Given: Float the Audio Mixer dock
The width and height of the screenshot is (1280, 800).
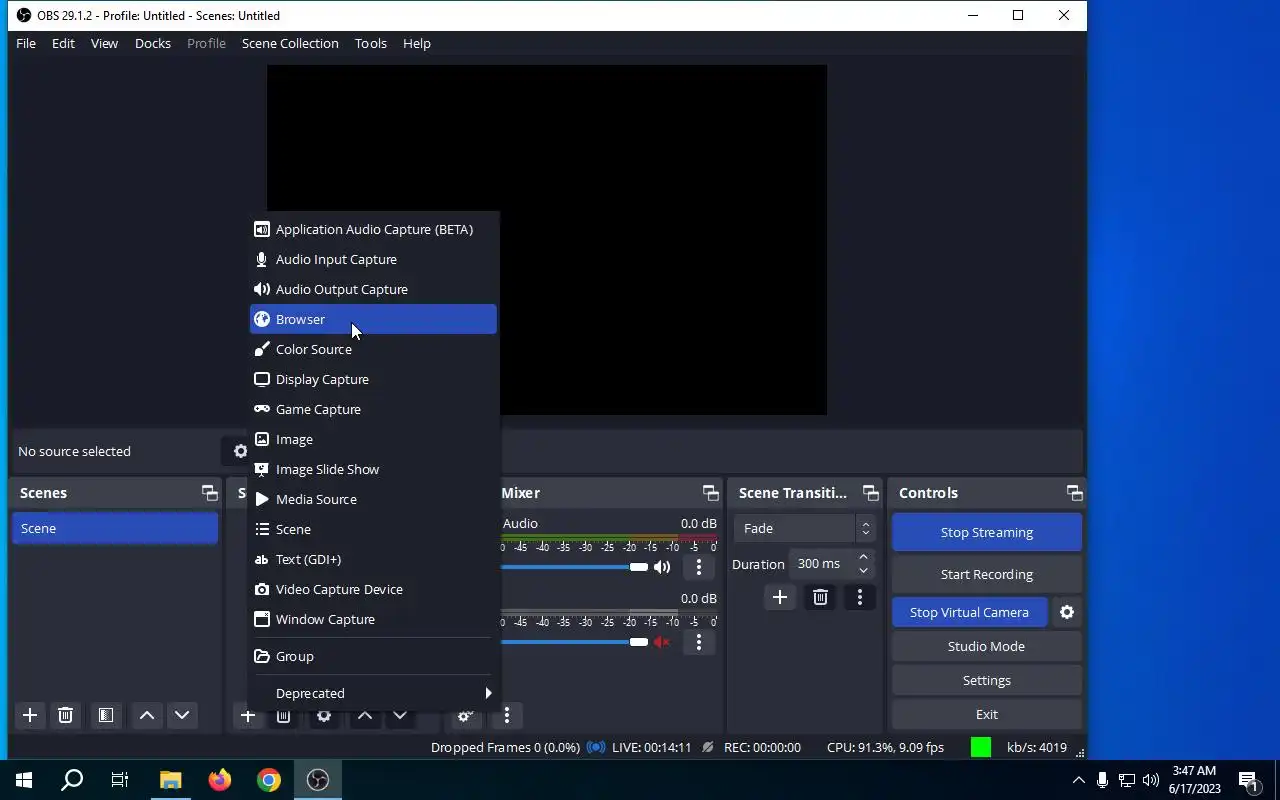Looking at the screenshot, I should tap(710, 493).
